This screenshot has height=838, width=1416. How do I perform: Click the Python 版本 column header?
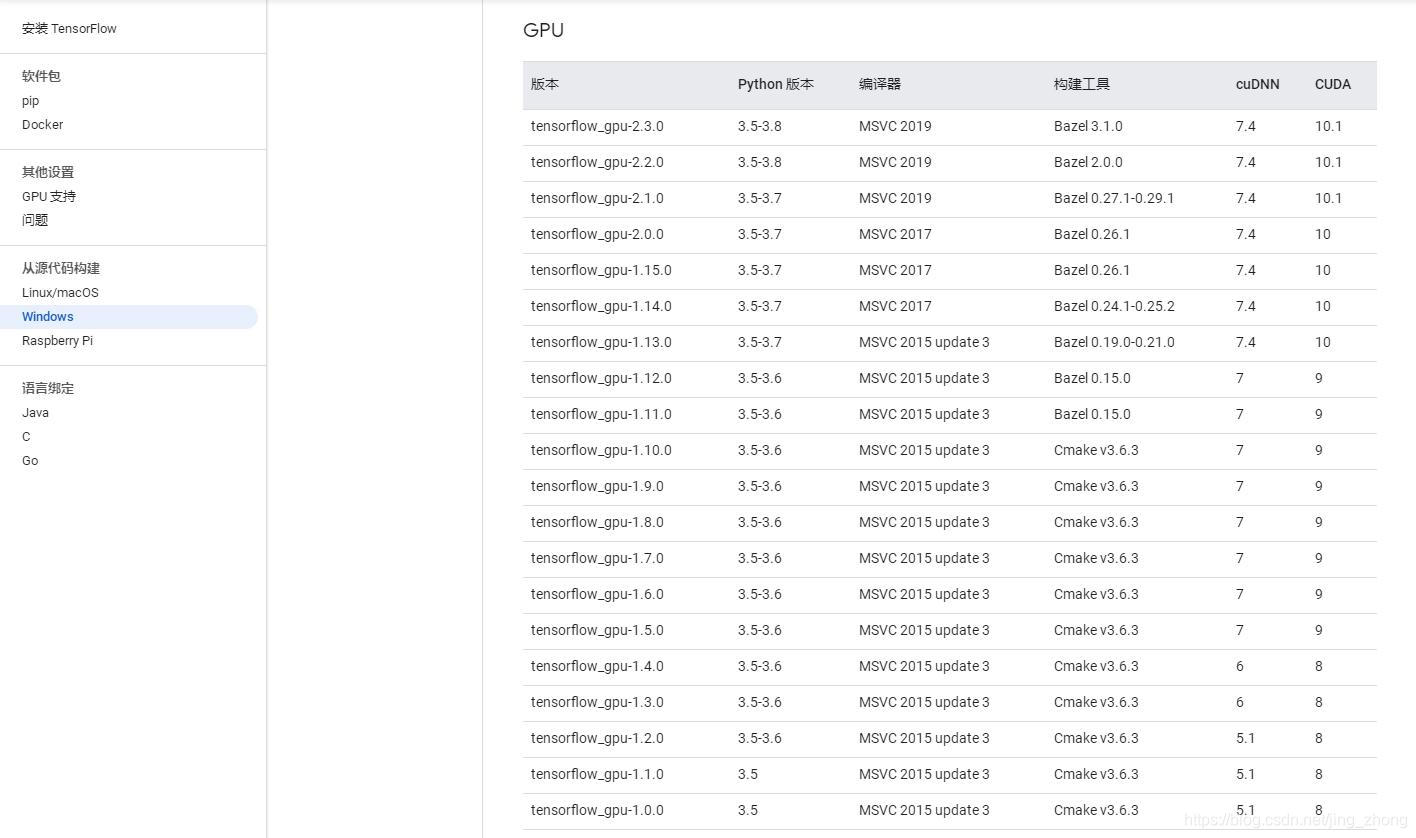(776, 85)
